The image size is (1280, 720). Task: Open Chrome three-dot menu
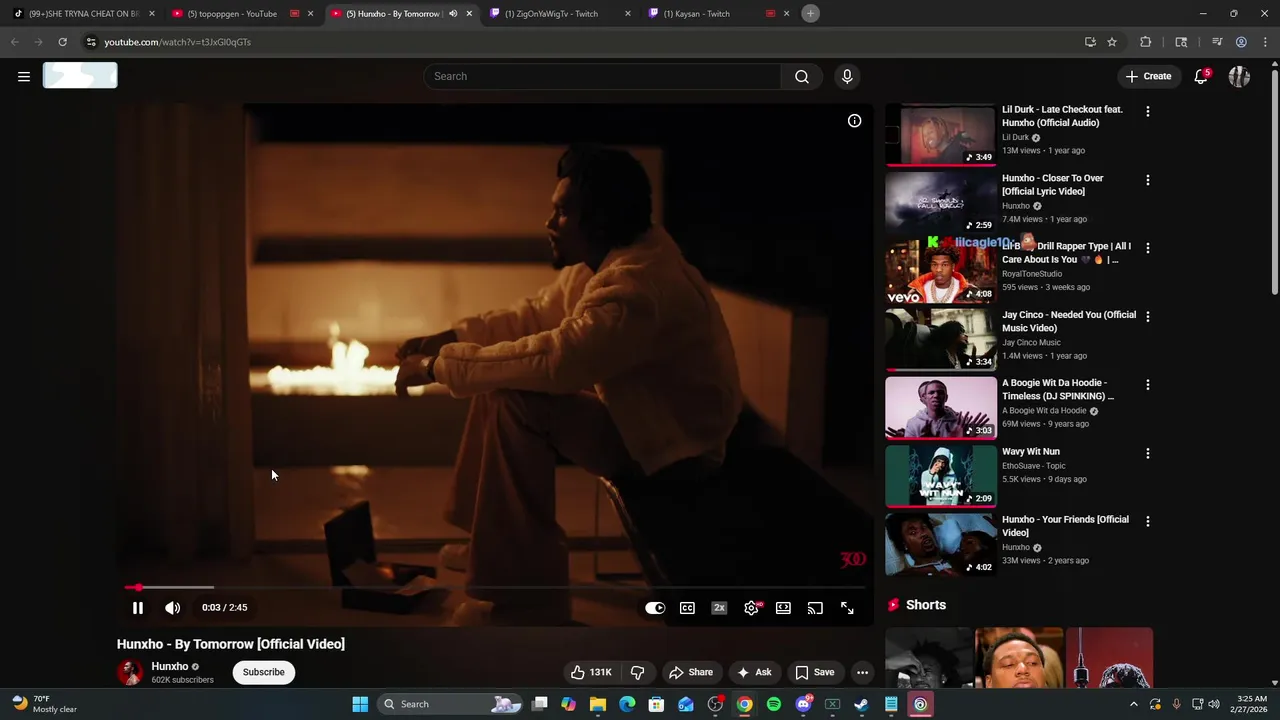[x=1265, y=42]
